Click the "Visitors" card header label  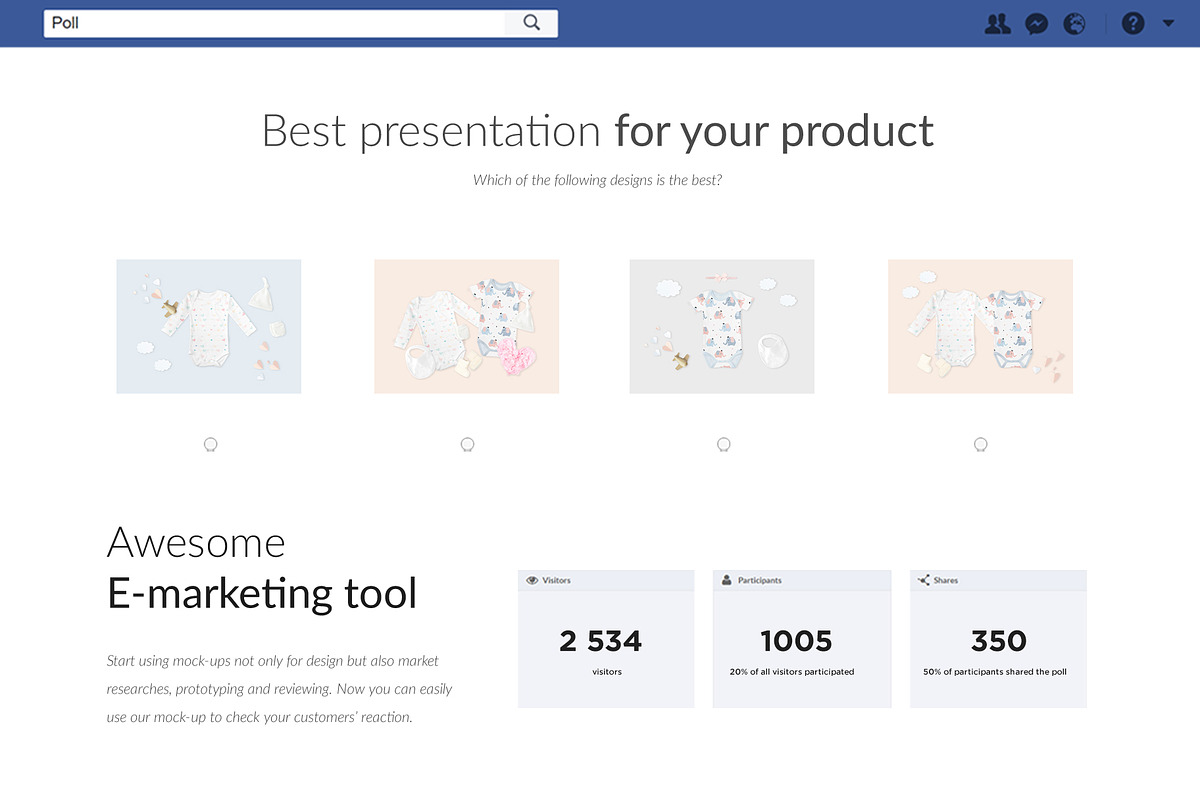click(557, 580)
